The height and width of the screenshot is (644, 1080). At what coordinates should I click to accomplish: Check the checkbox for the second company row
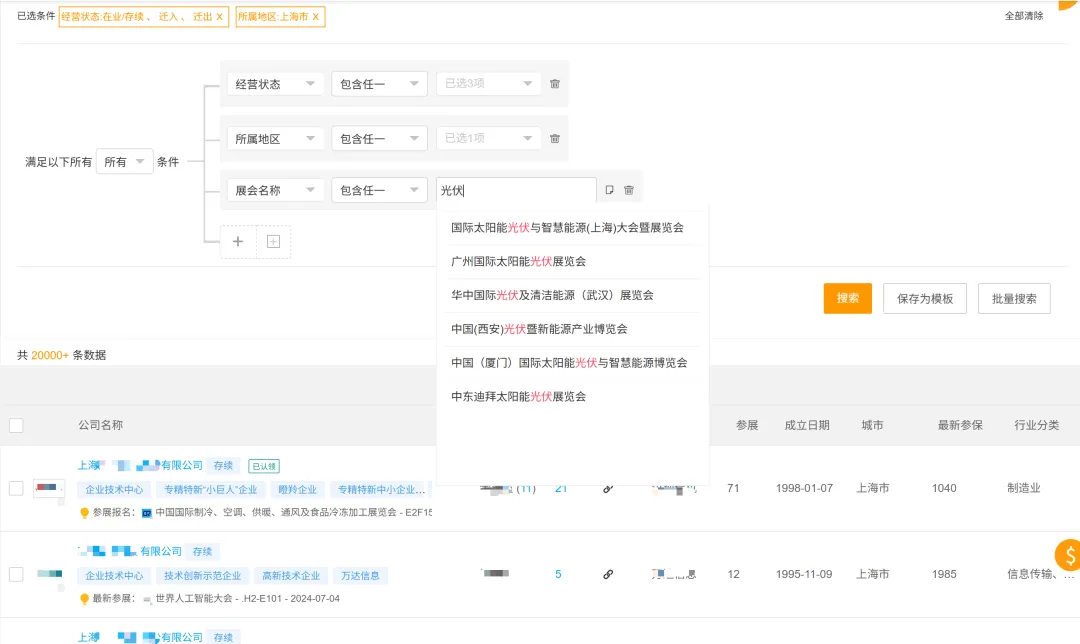(x=16, y=574)
